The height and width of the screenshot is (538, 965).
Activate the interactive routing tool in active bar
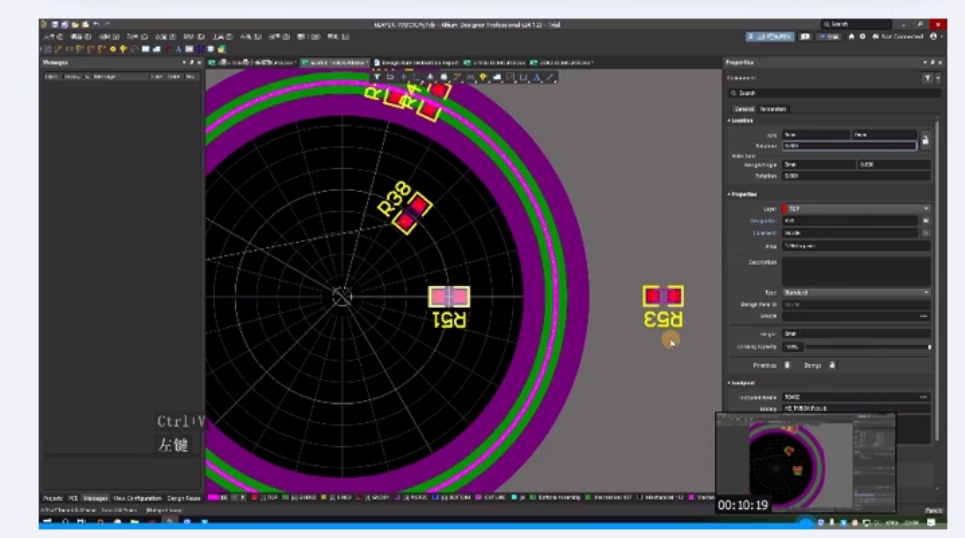[457, 78]
